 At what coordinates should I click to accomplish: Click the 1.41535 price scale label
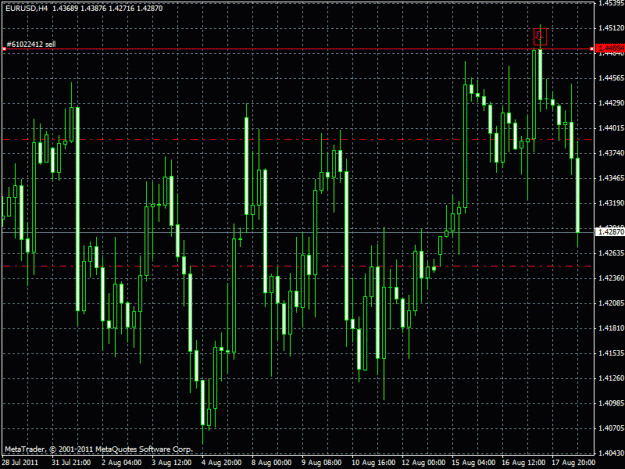(611, 353)
